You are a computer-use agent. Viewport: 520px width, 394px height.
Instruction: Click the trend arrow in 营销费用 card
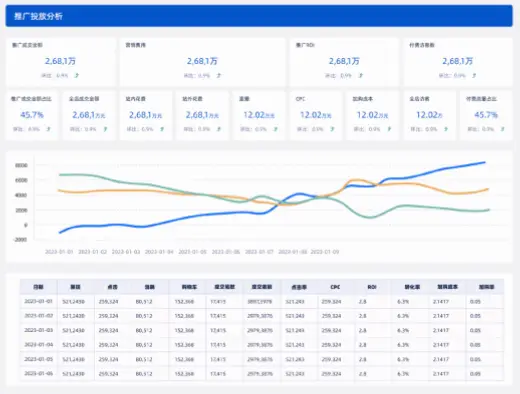tap(219, 76)
